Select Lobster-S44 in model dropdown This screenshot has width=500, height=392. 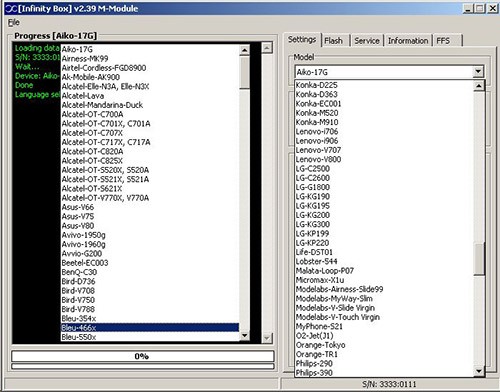point(384,261)
